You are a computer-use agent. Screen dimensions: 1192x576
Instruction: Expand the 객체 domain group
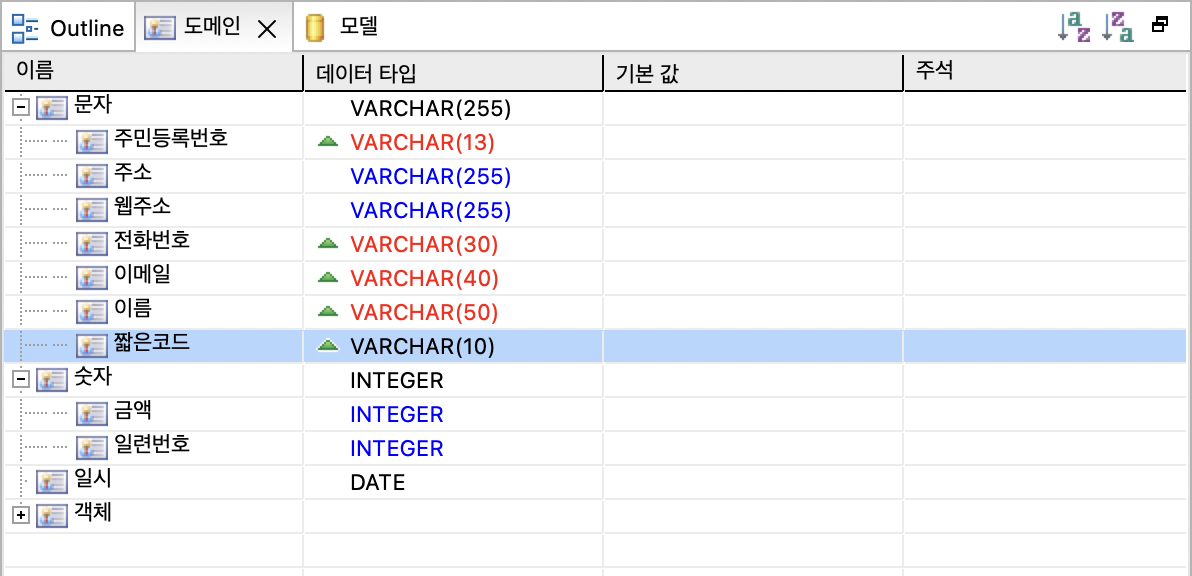click(21, 516)
